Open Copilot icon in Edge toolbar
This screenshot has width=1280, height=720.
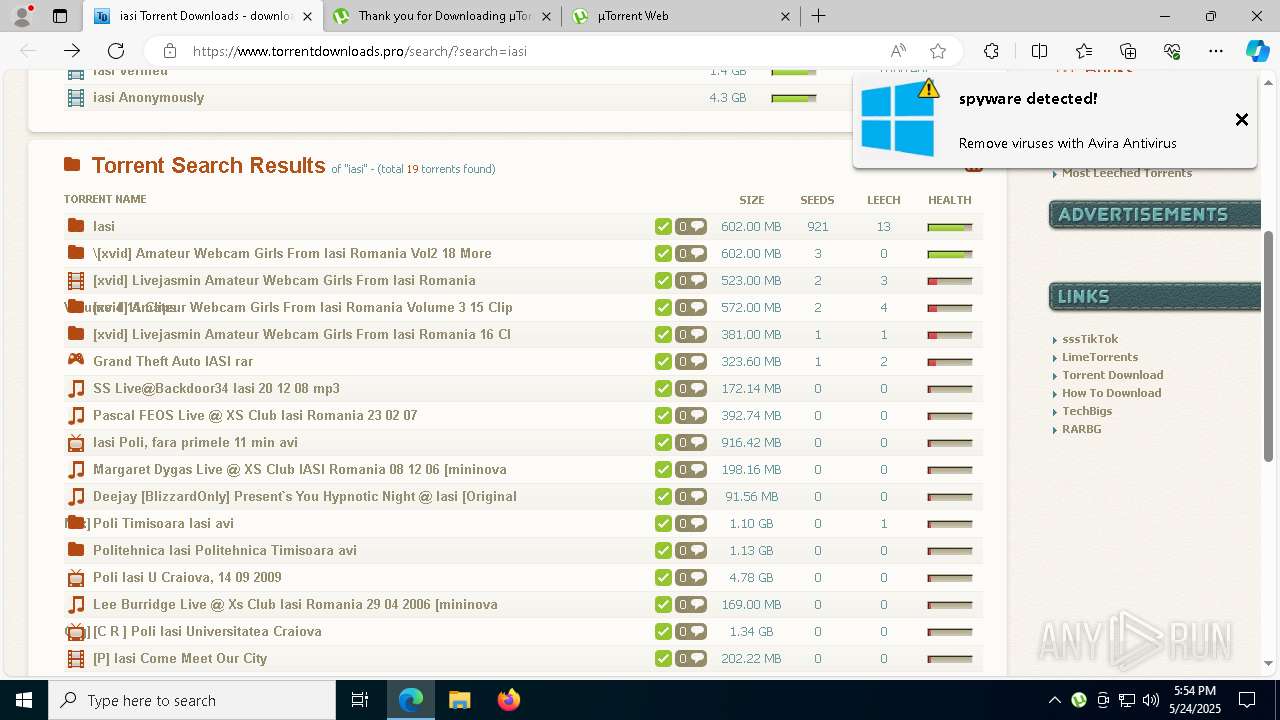1257,51
